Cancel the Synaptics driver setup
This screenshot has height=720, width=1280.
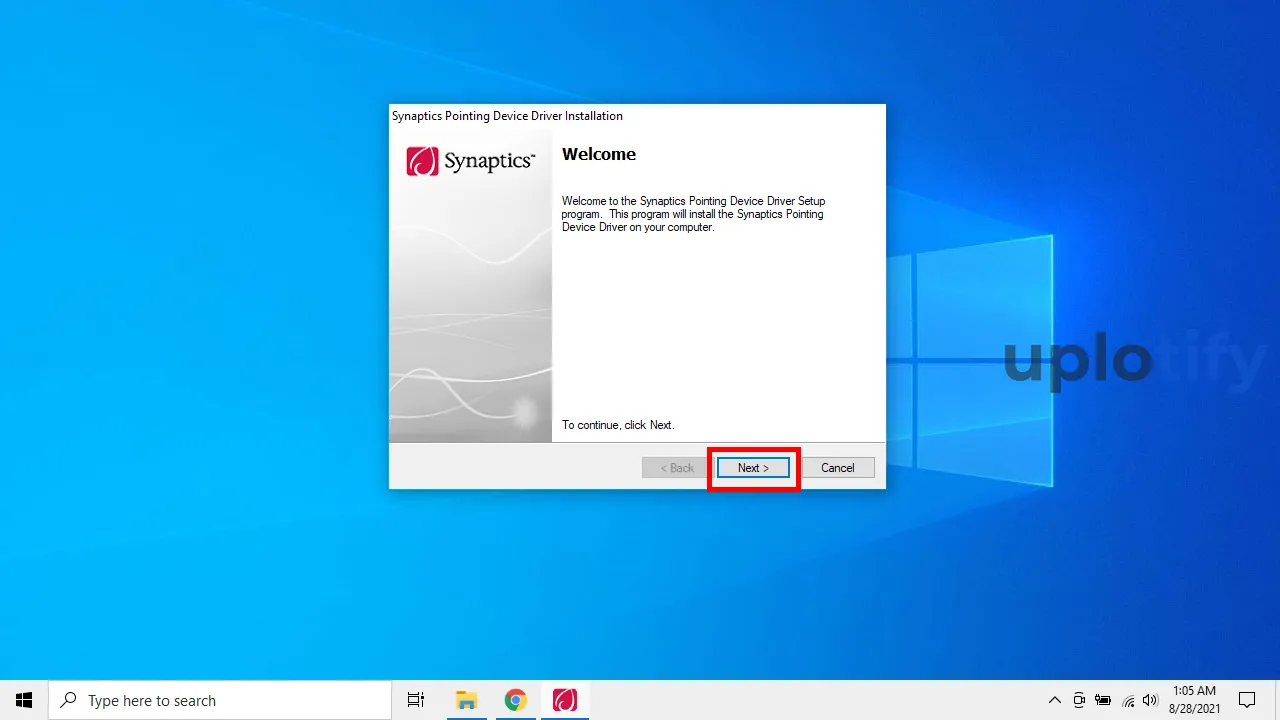(x=838, y=468)
